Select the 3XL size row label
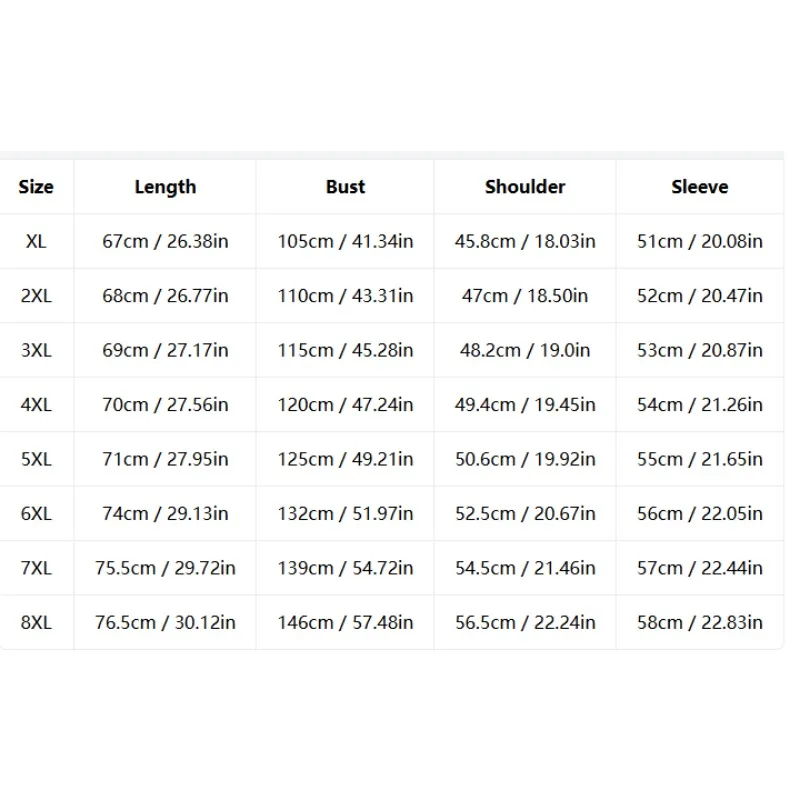 (36, 351)
